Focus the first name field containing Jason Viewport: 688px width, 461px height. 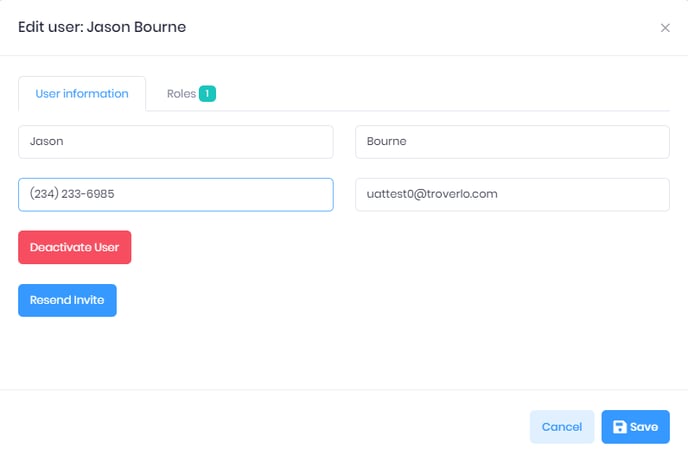coord(176,142)
